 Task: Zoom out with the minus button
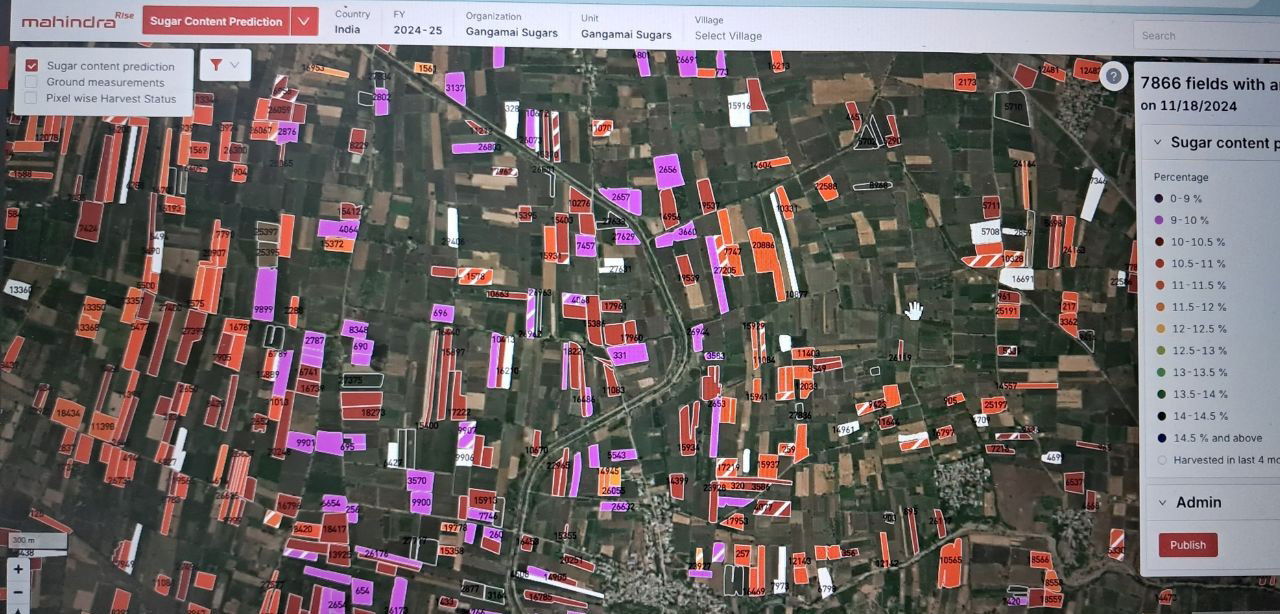click(18, 592)
